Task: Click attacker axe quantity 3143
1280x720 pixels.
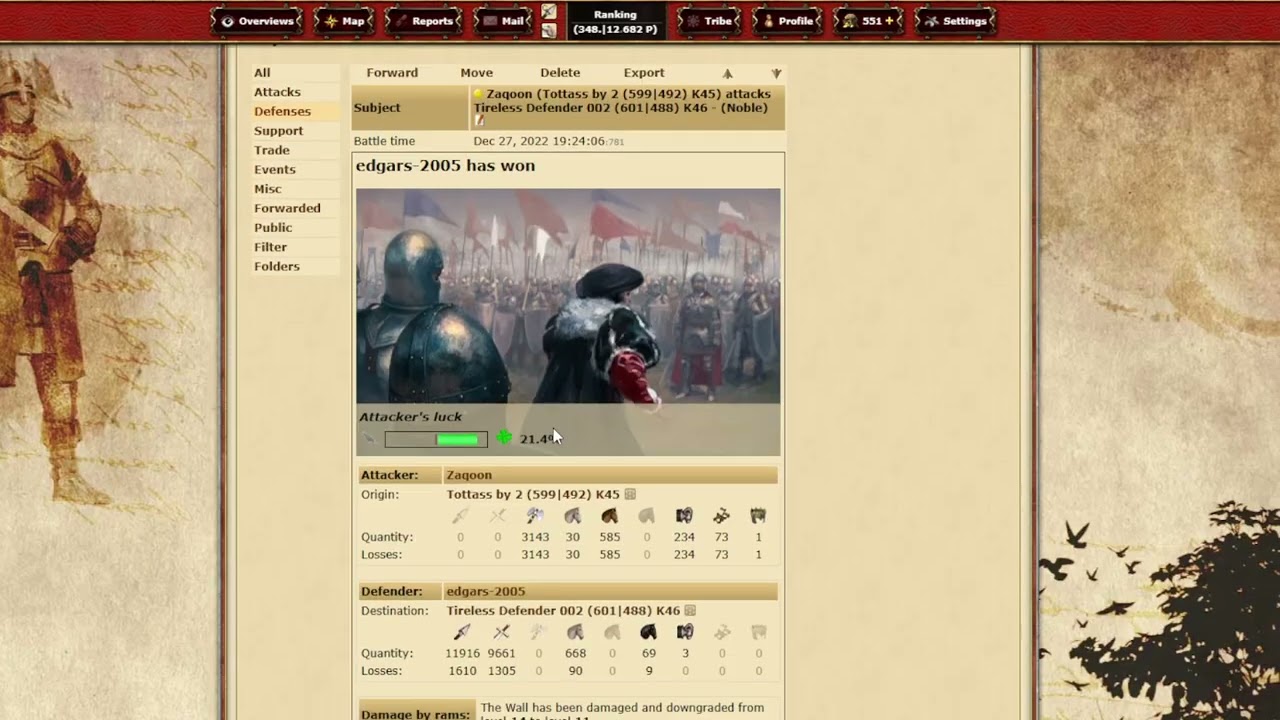Action: (535, 537)
